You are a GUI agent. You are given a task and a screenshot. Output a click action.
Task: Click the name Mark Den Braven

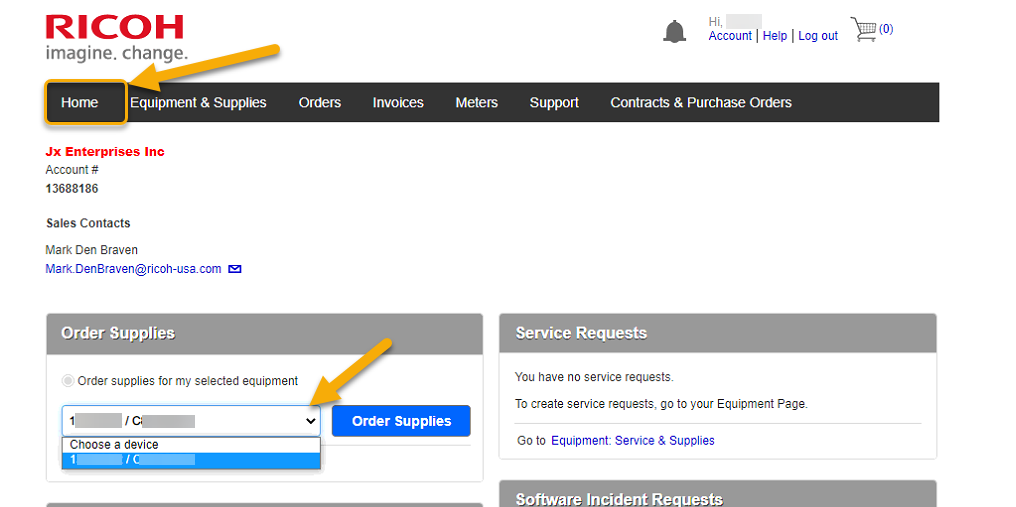(x=91, y=250)
